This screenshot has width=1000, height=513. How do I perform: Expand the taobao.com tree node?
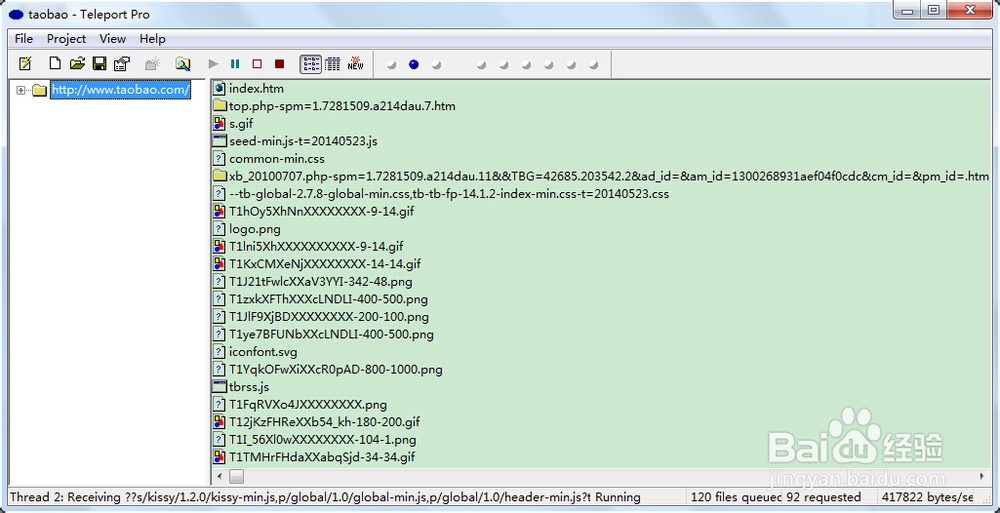[x=21, y=91]
